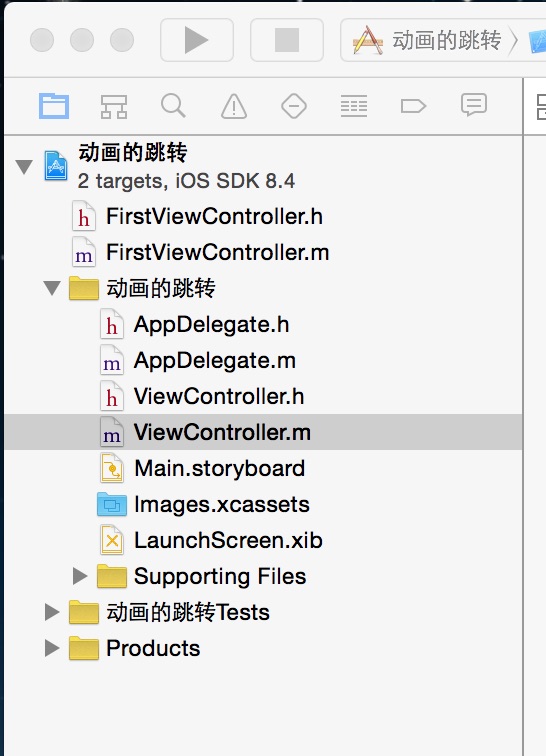546x756 pixels.
Task: Open the Project navigator tab
Action: (54, 106)
